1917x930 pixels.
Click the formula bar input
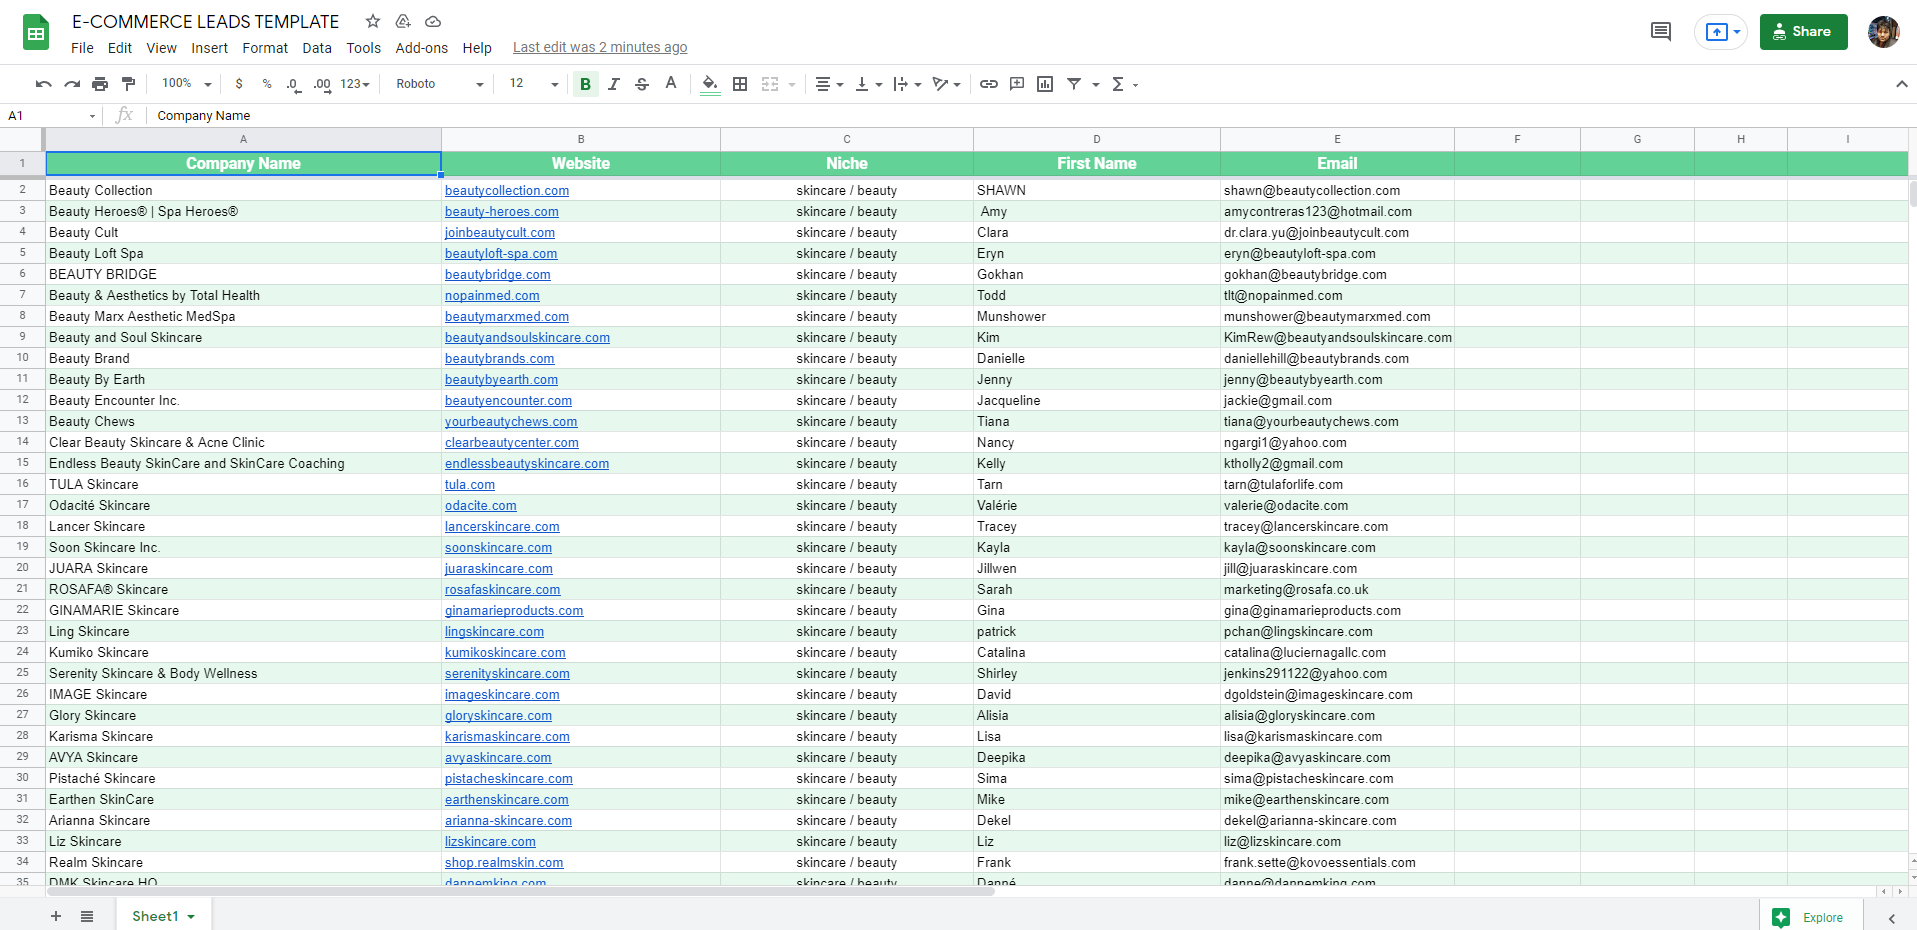tap(1030, 116)
